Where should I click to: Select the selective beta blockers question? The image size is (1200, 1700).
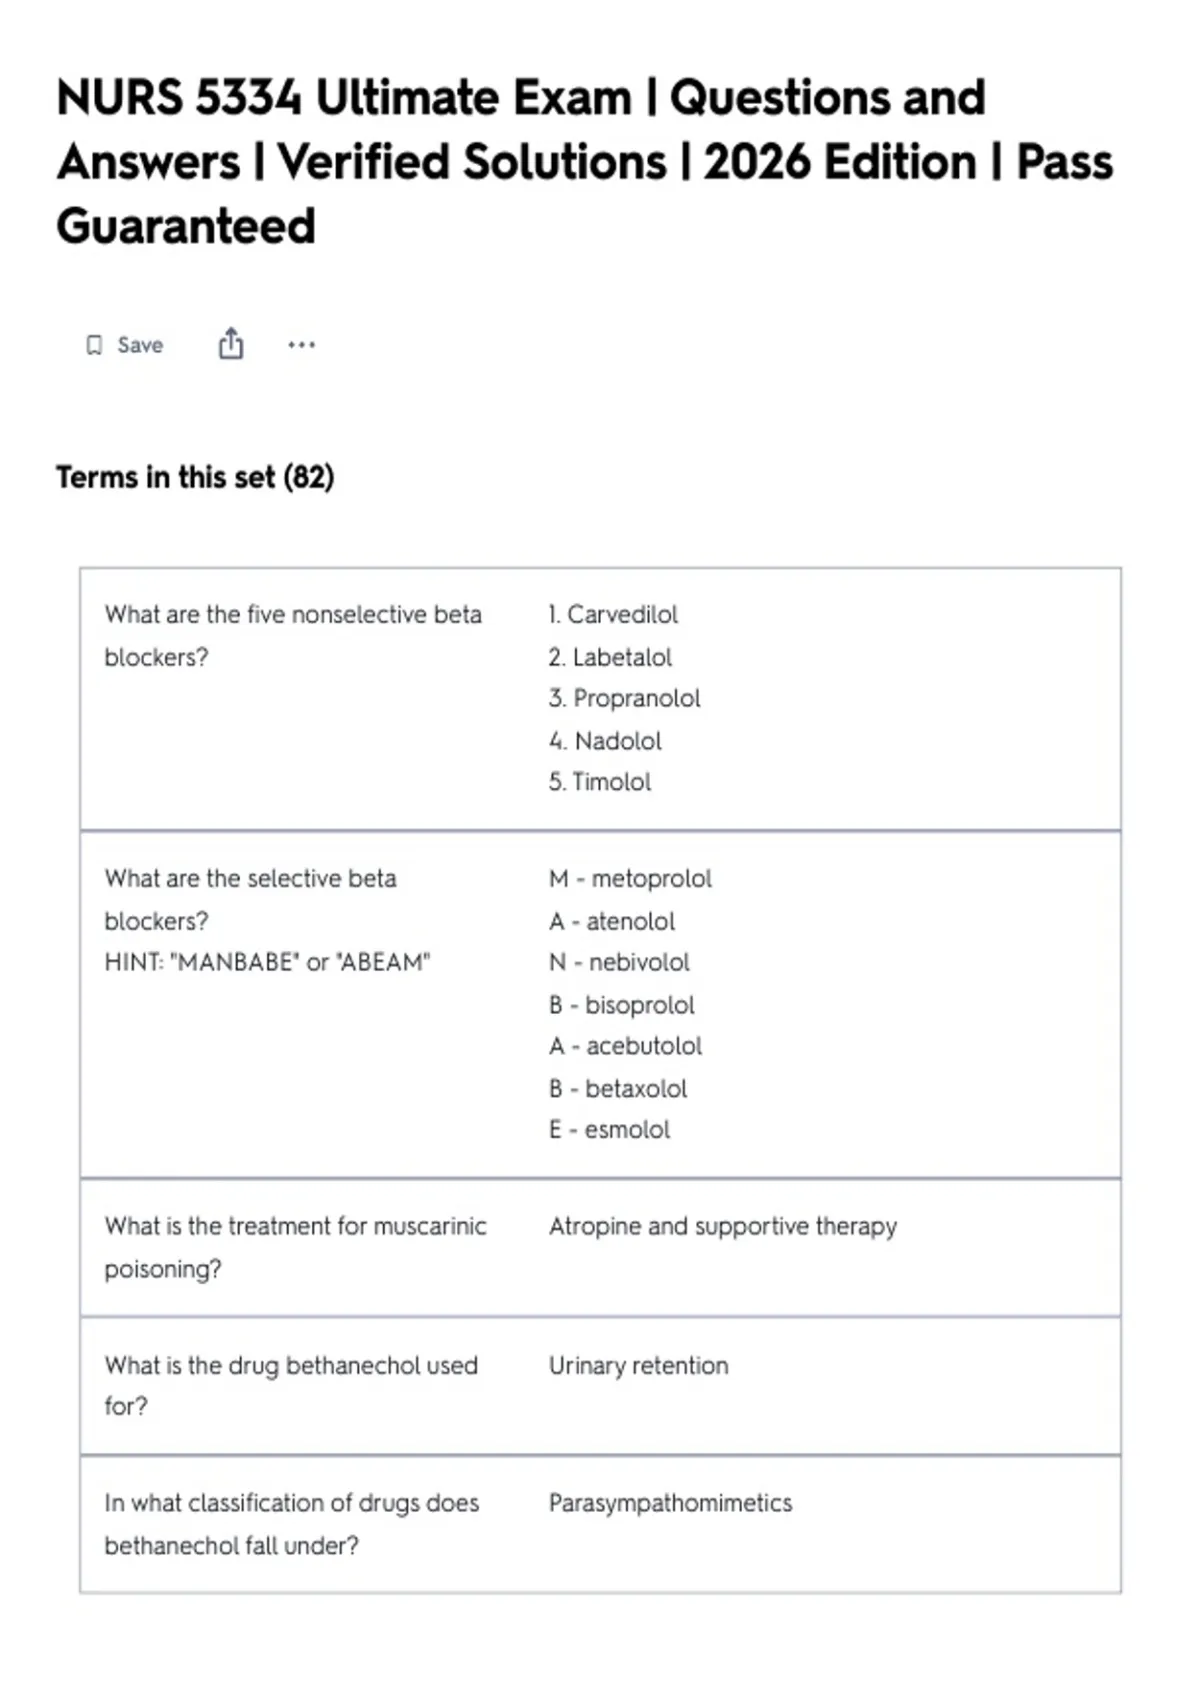click(x=250, y=899)
